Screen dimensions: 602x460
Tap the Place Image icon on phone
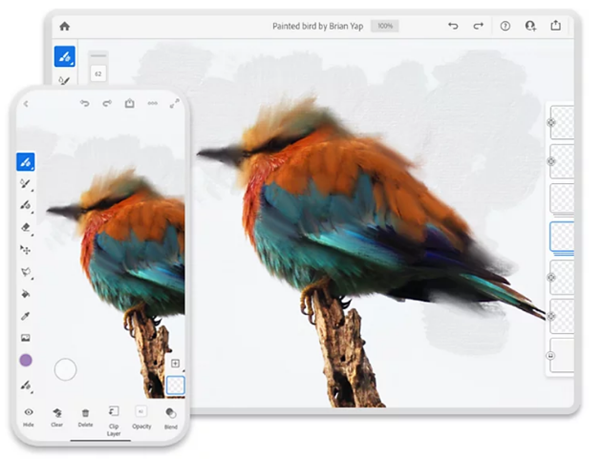25,338
